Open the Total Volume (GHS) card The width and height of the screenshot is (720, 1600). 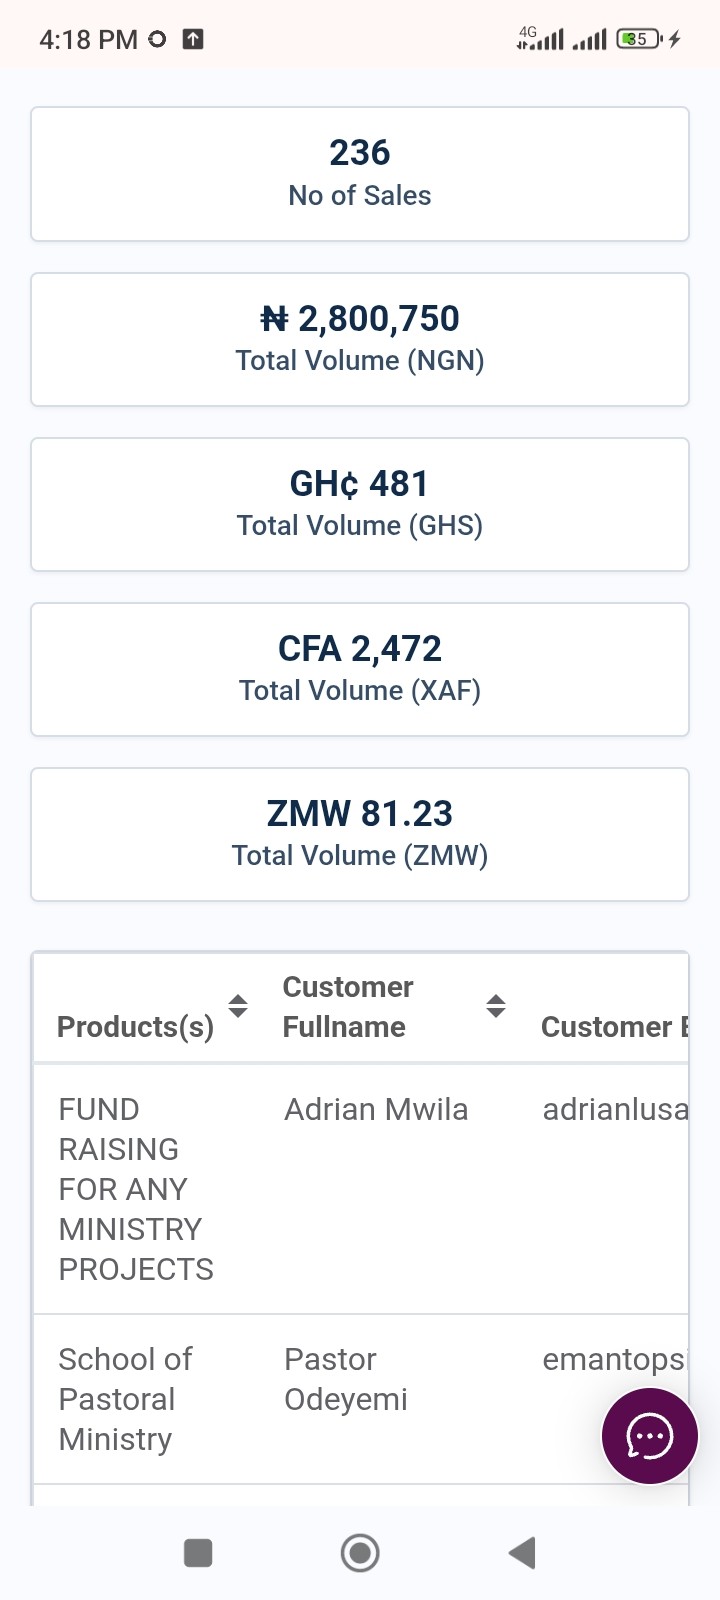pyautogui.click(x=360, y=504)
